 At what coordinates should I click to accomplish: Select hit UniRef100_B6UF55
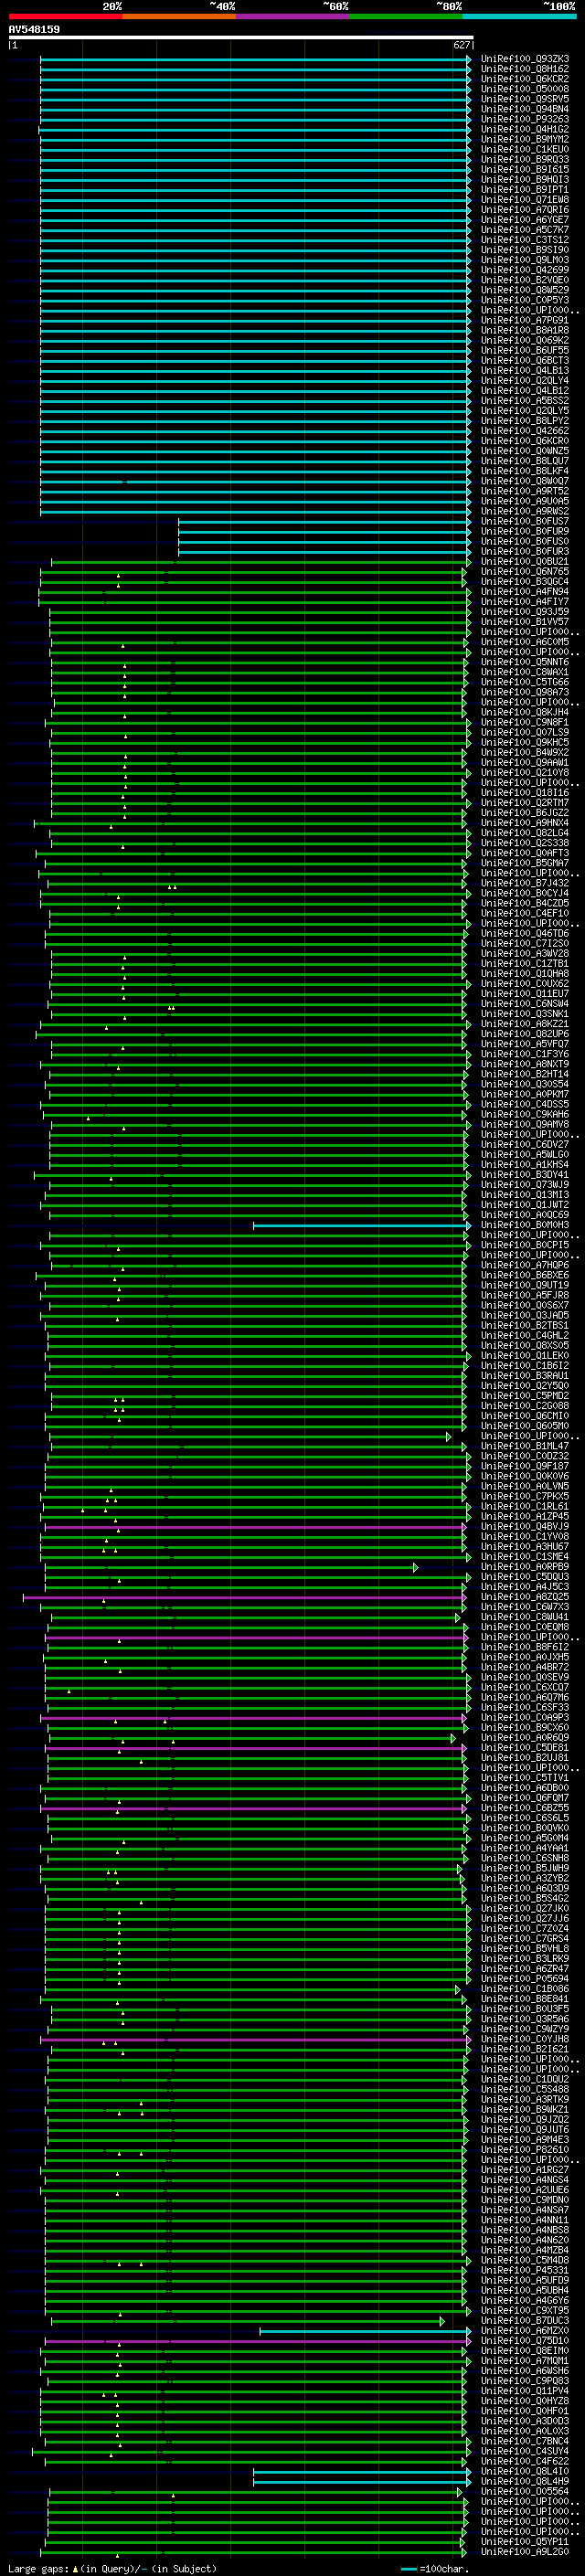pos(525,350)
